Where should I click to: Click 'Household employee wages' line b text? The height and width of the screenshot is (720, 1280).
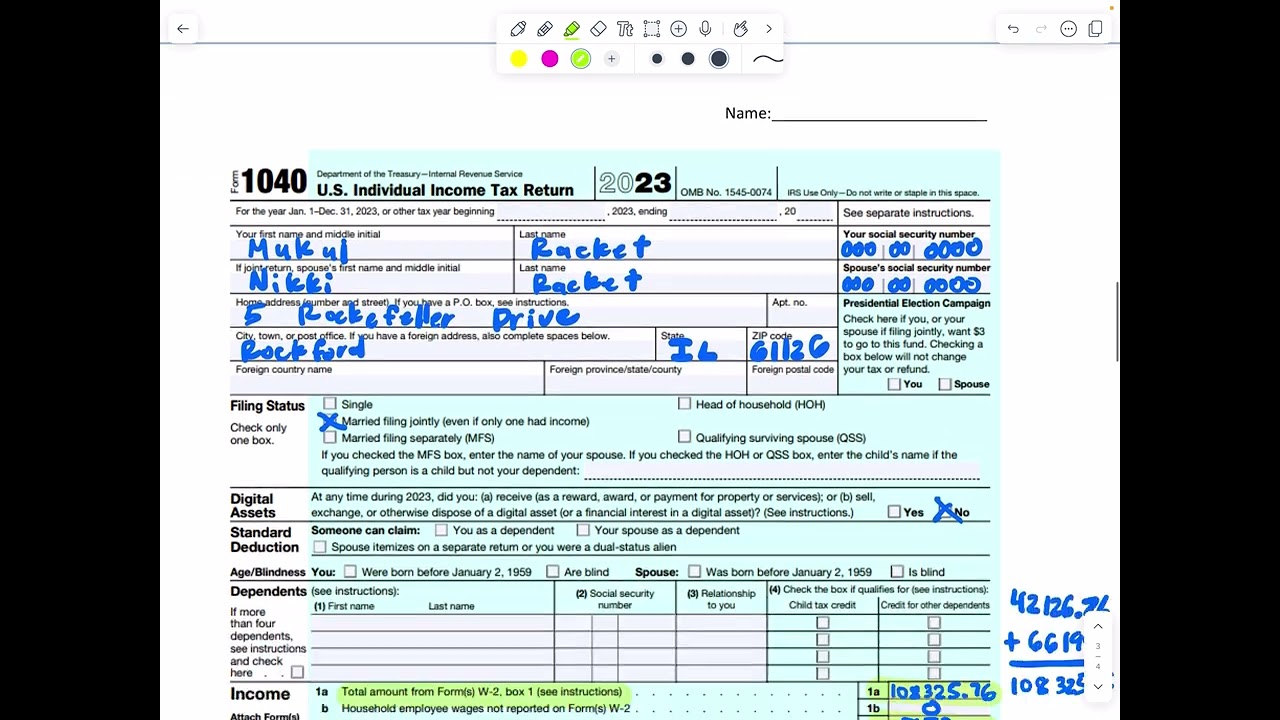(486, 709)
